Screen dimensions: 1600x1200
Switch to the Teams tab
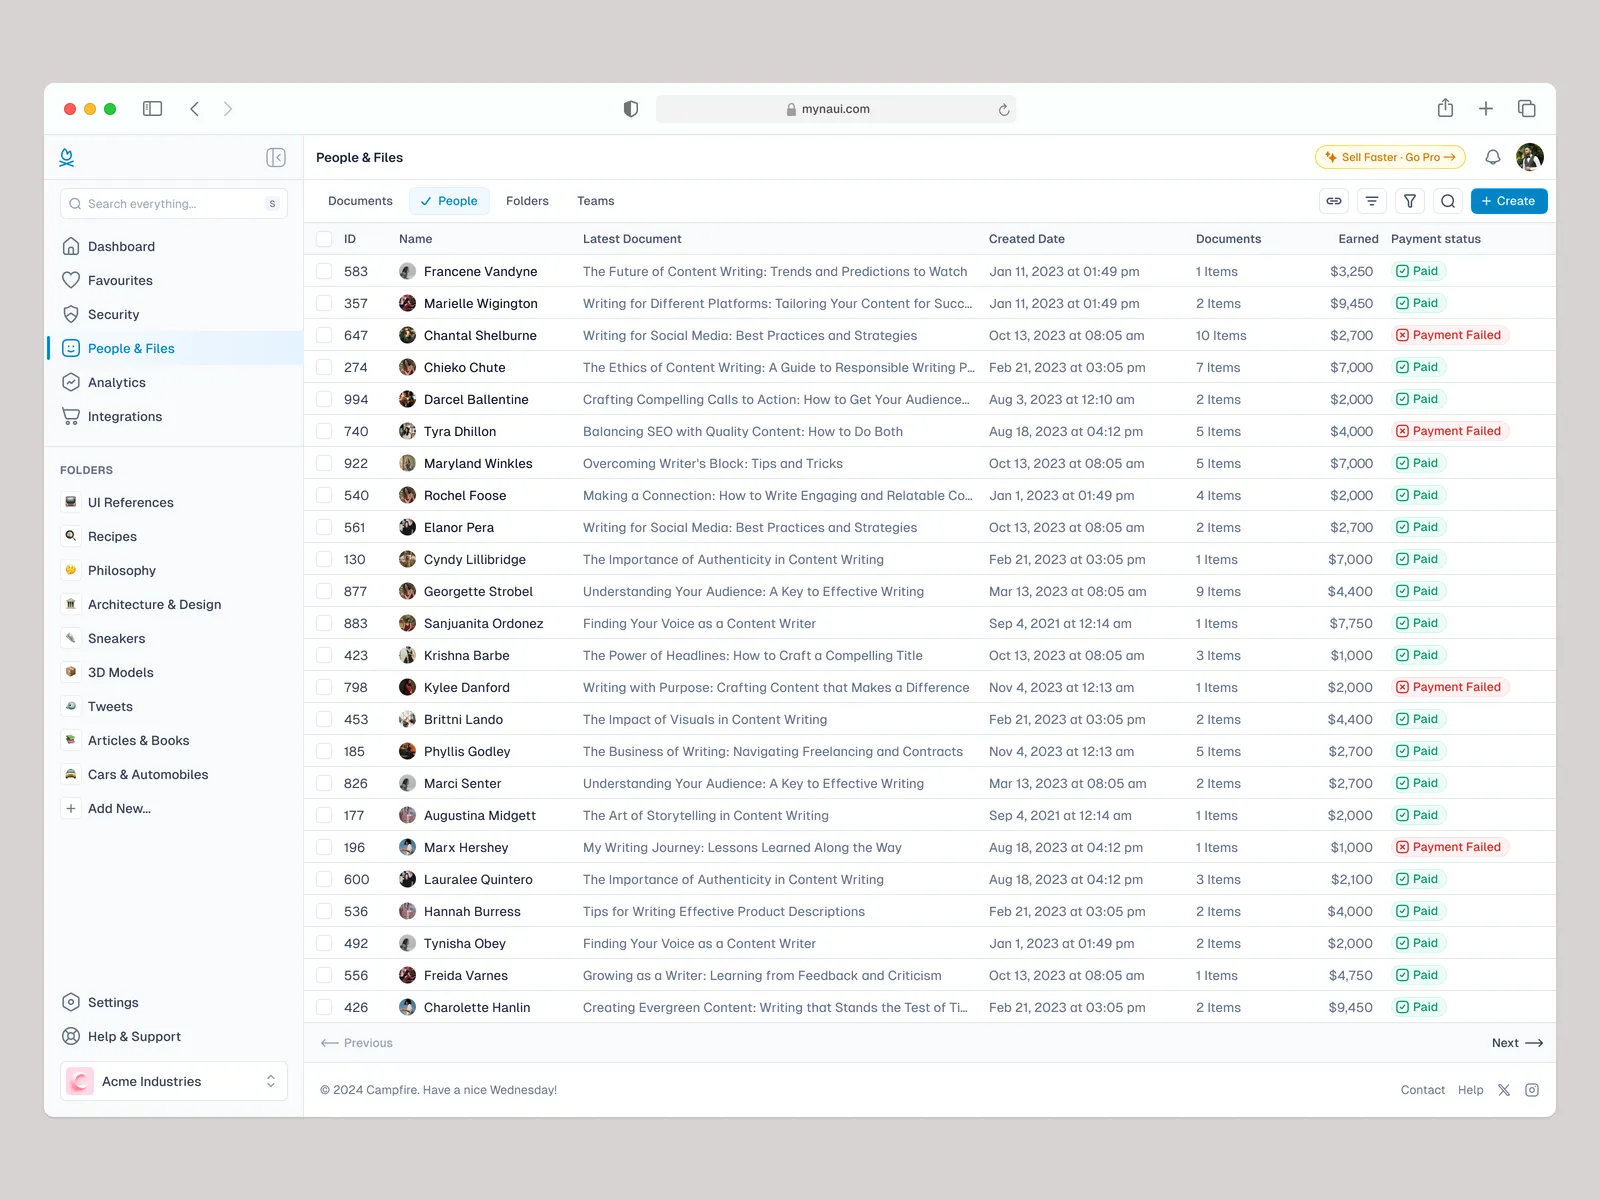[595, 201]
